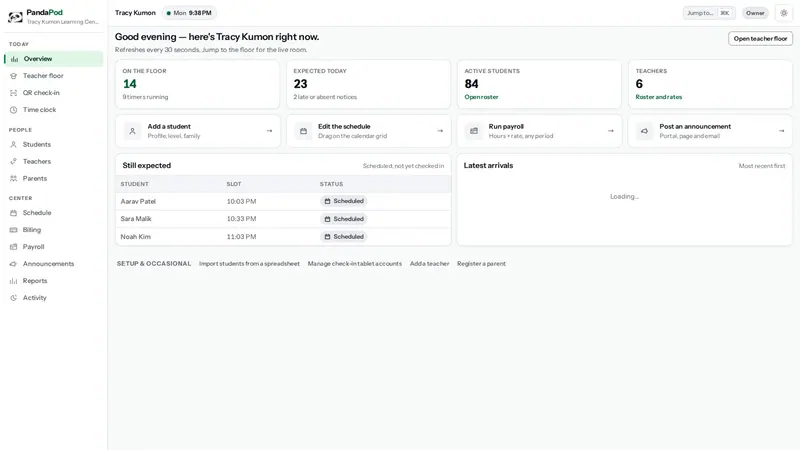Follow the Roster and rates link

tap(659, 97)
